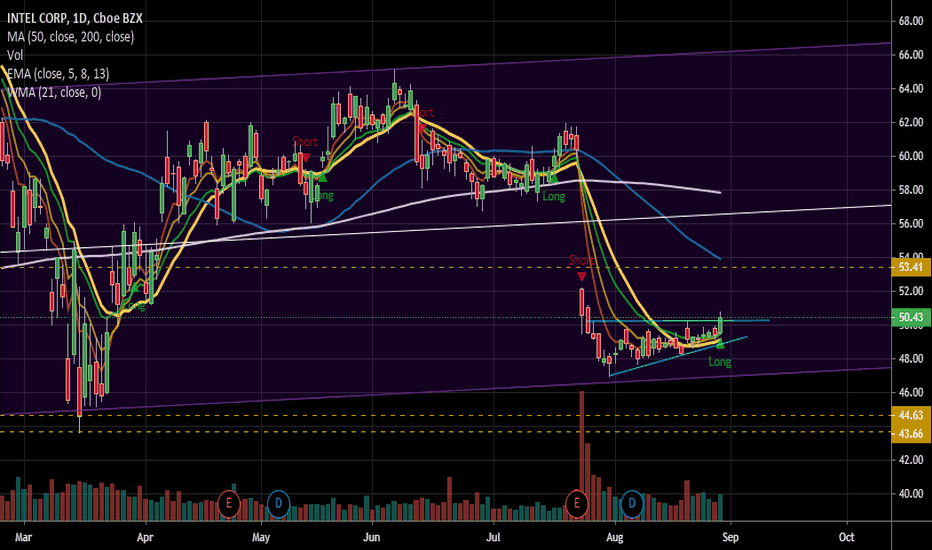Image resolution: width=932 pixels, height=550 pixels.
Task: Click the 68.00 price axis label
Action: point(911,21)
